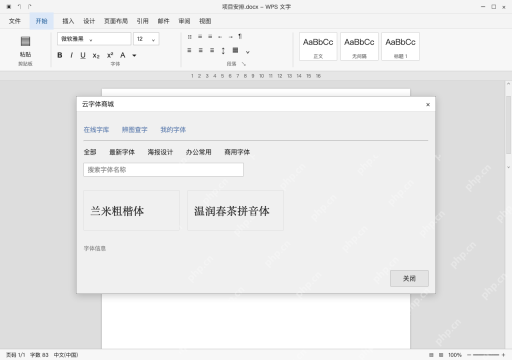This screenshot has width=512, height=360.
Task: Switch to the 插入 ribbon tab
Action: 68,21
